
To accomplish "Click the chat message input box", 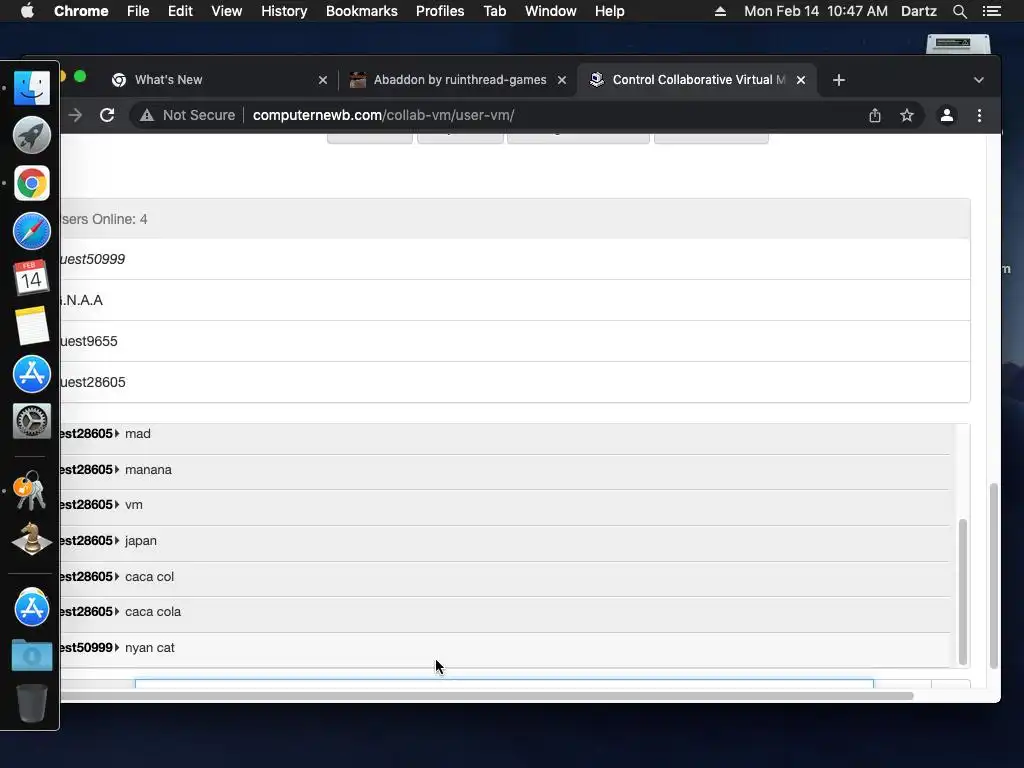I will click(x=504, y=683).
